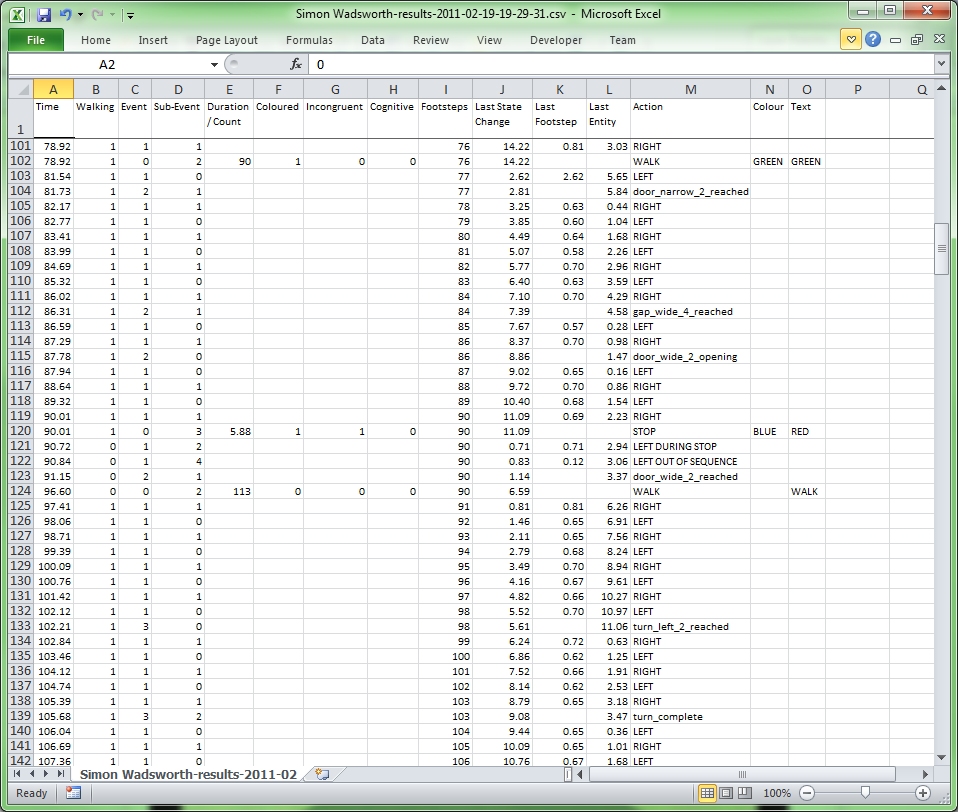Click the 'BLUE' colour cell

point(769,431)
